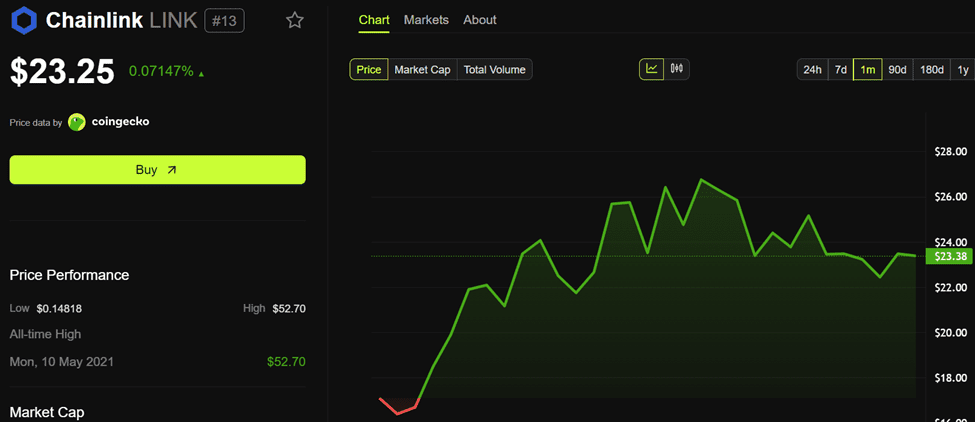The image size is (975, 422).
Task: Set chart range to 24h
Action: click(812, 69)
